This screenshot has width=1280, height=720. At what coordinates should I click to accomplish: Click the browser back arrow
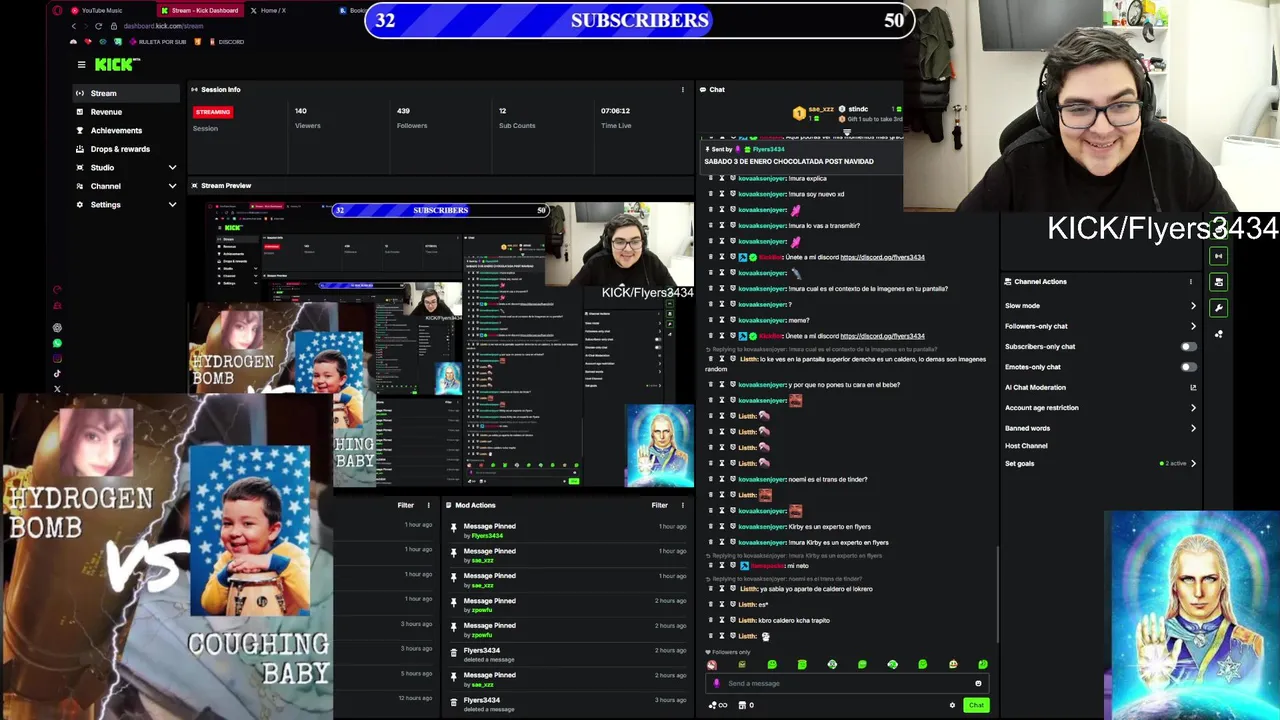point(72,26)
